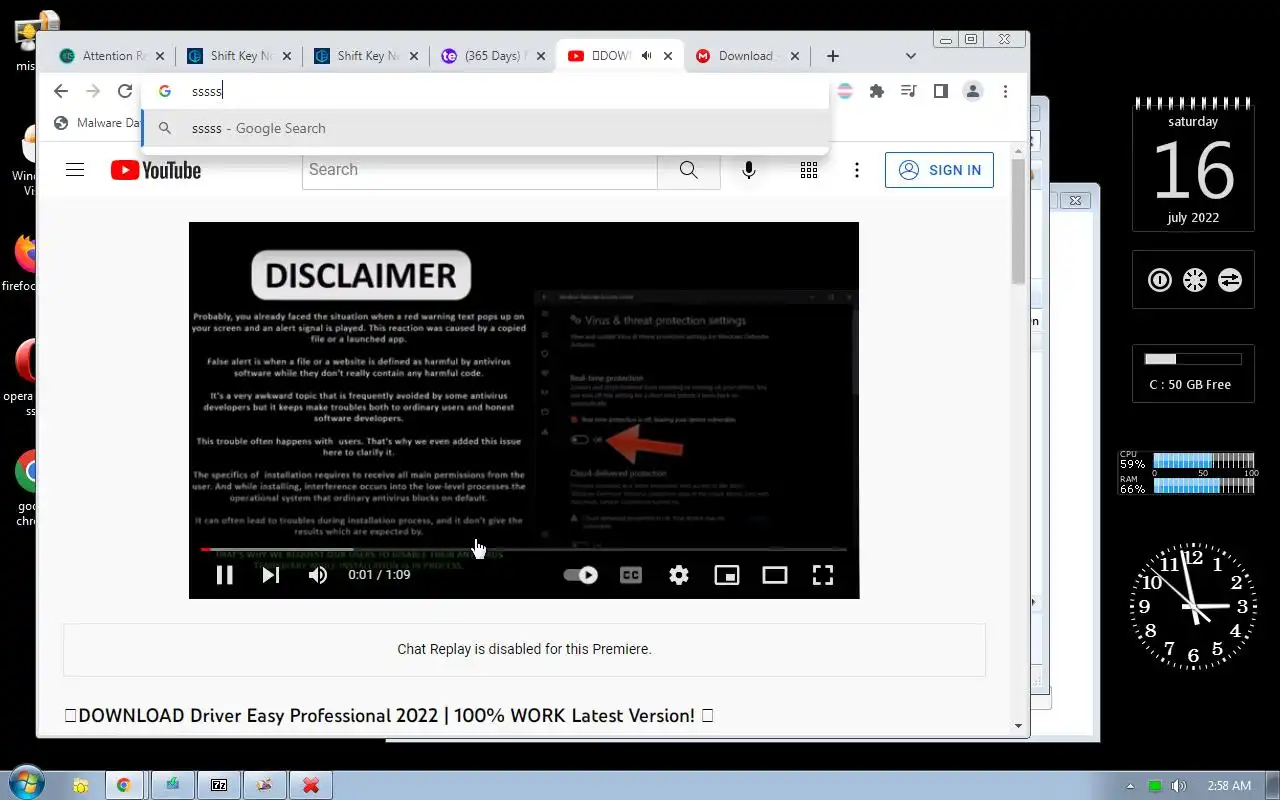Open the Chrome taskbar button
This screenshot has width=1280, height=800.
click(123, 785)
